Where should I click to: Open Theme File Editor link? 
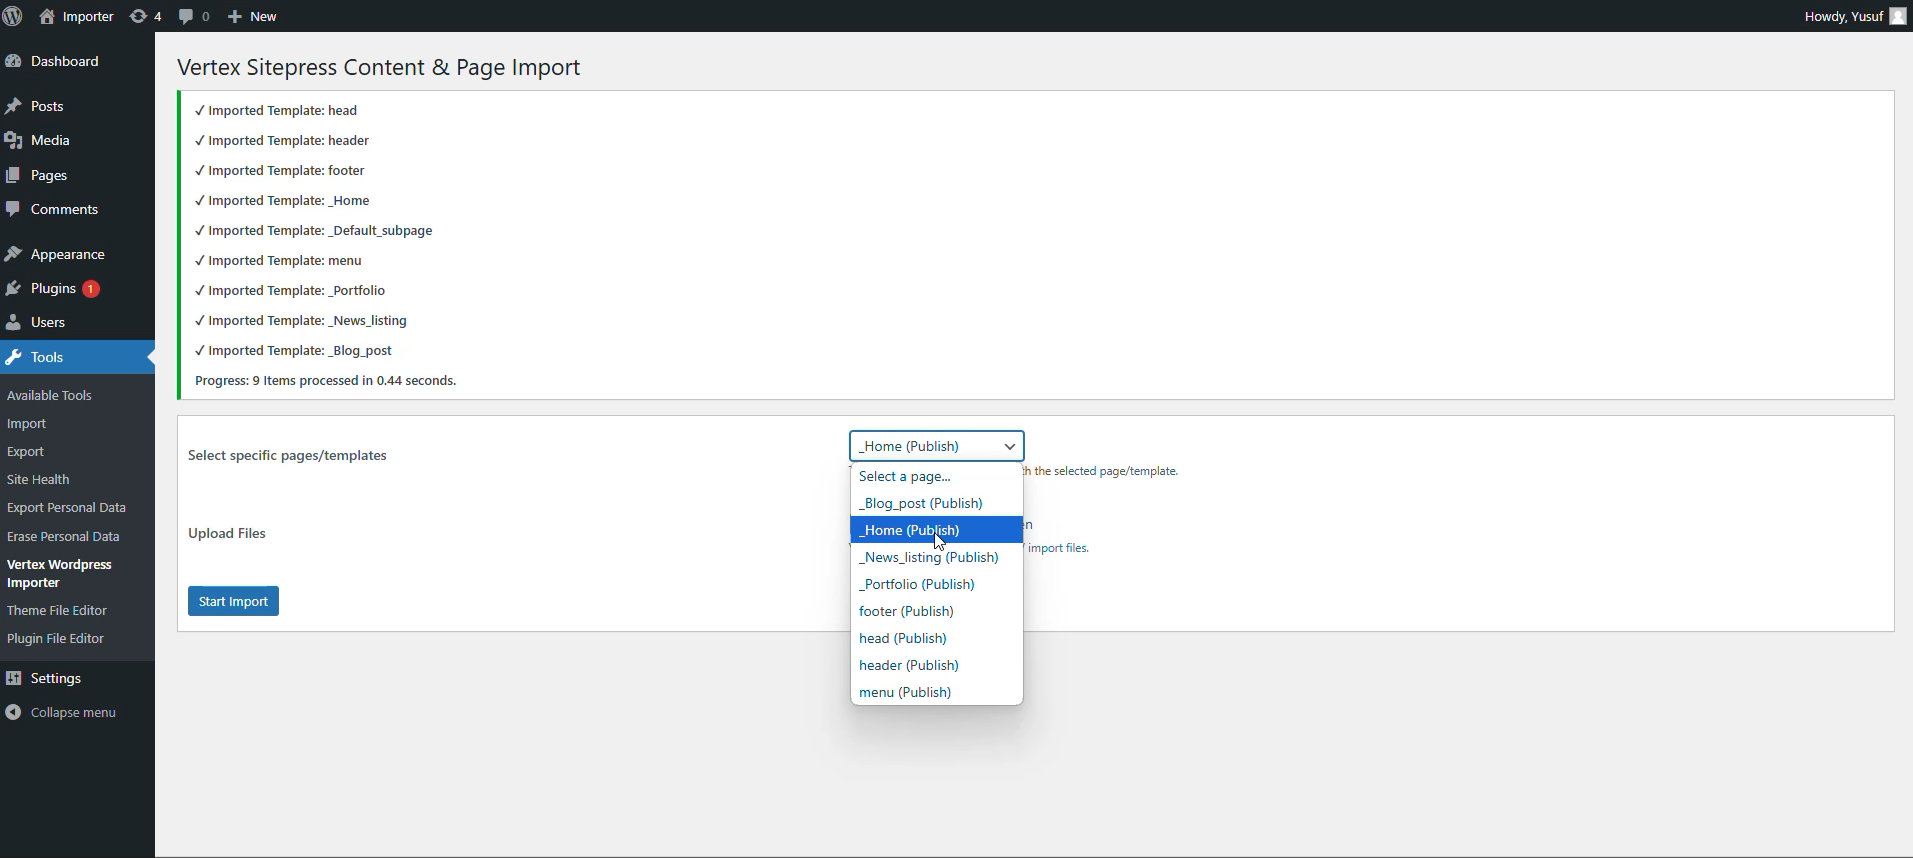click(x=57, y=611)
